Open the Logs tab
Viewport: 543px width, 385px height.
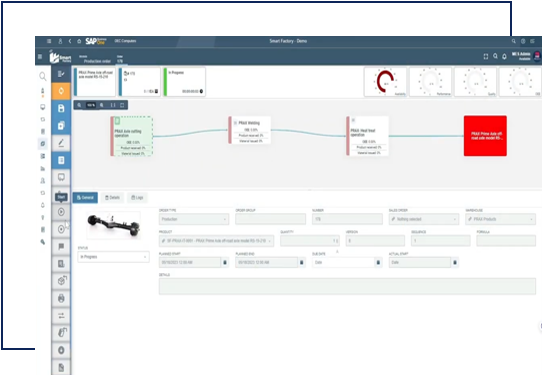137,197
